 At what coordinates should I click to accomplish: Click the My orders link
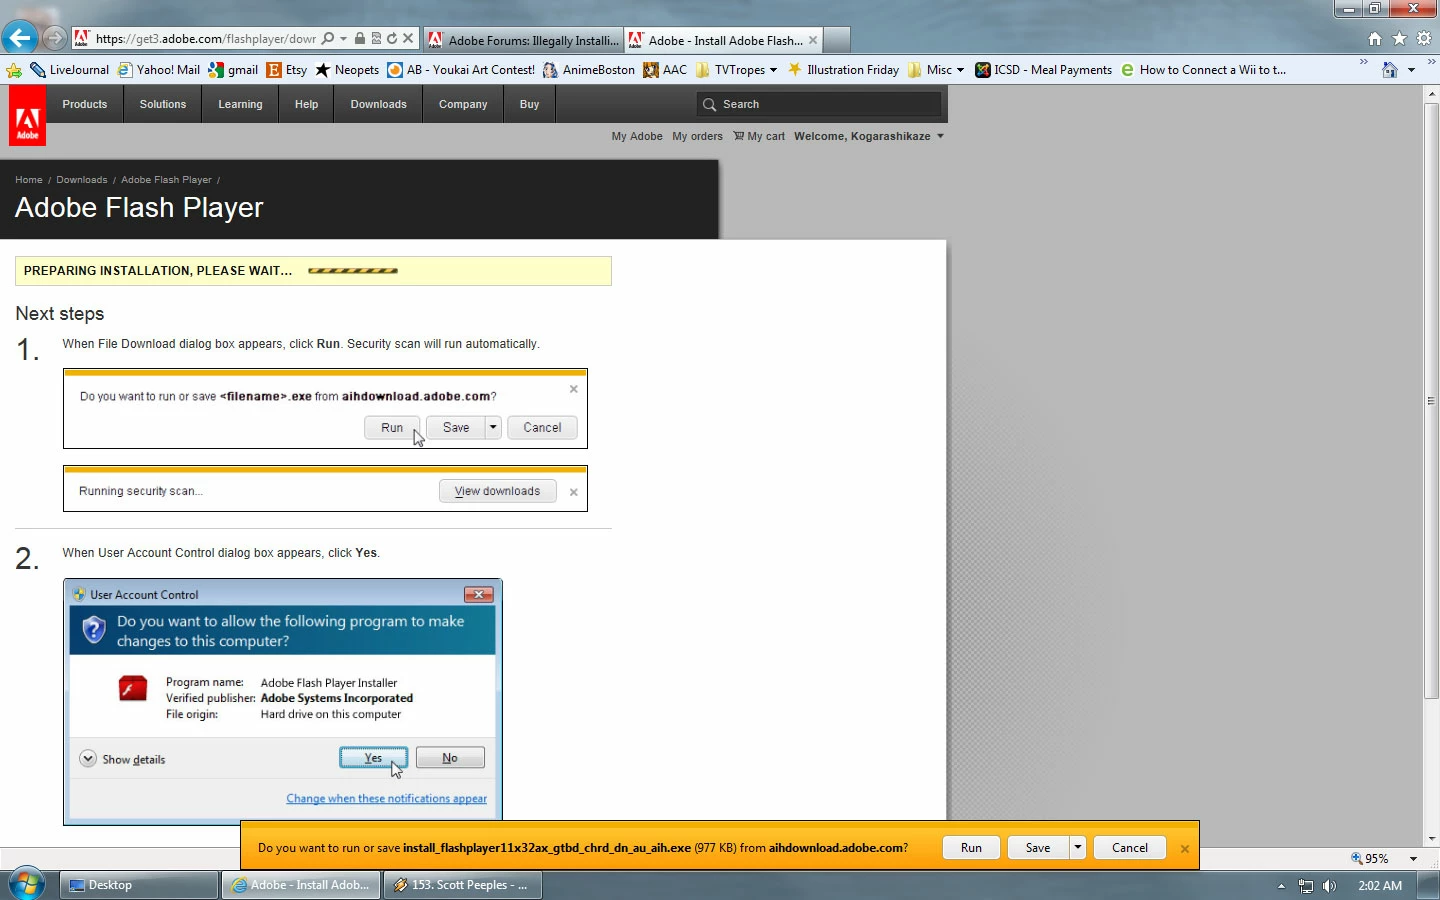tap(697, 136)
